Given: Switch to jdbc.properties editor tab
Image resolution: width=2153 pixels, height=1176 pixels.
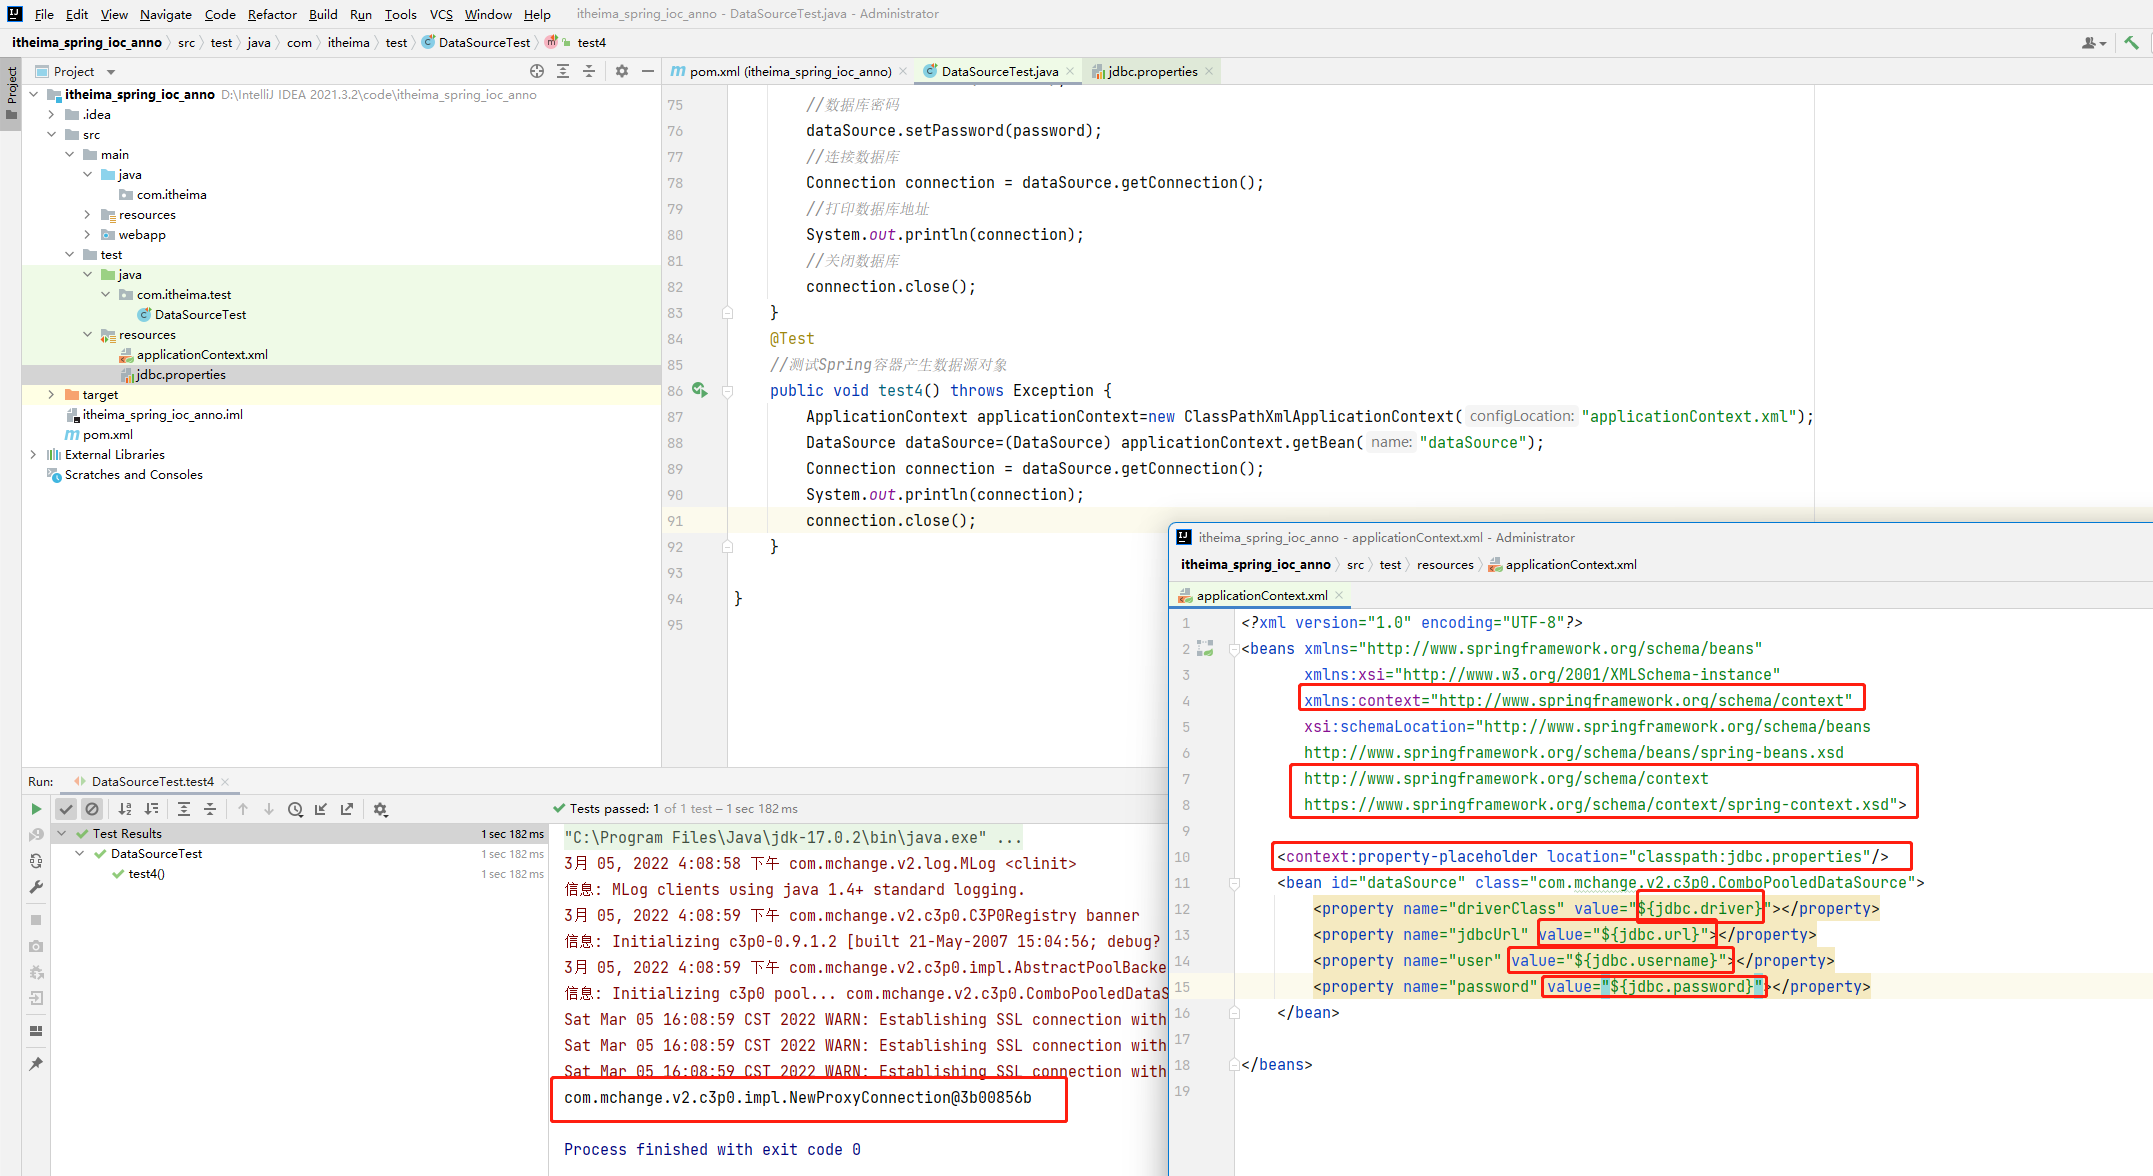Looking at the screenshot, I should click(x=1151, y=71).
